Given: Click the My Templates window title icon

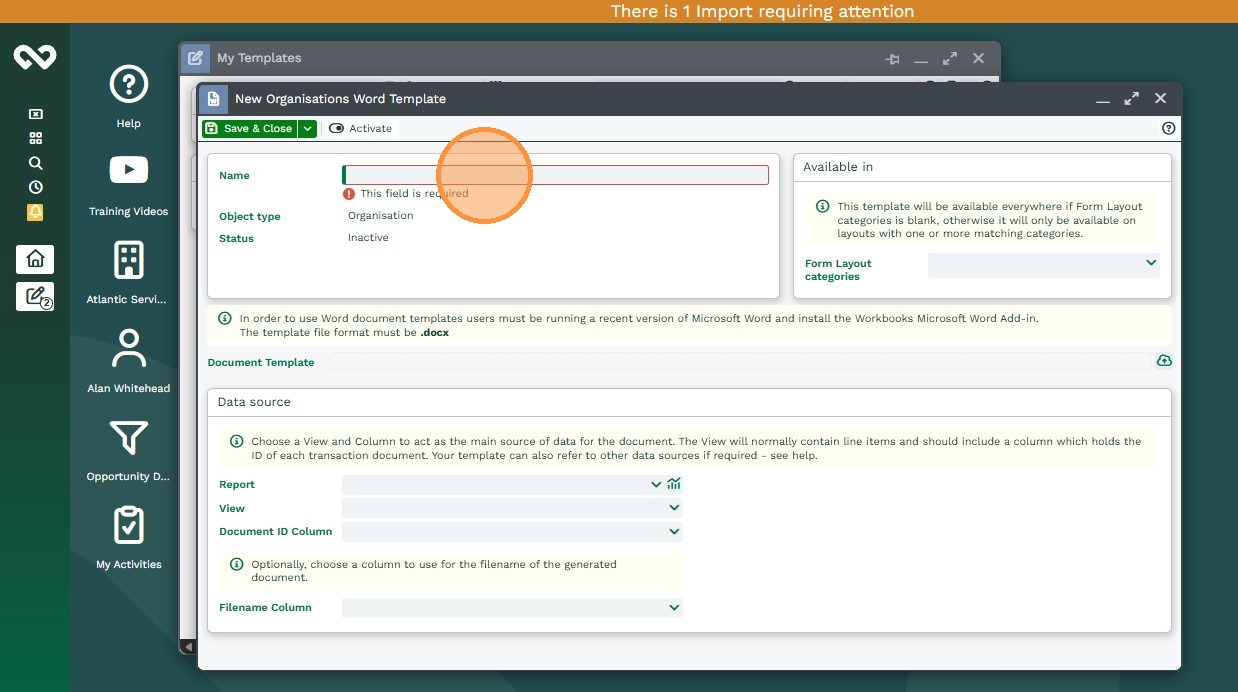Looking at the screenshot, I should [x=195, y=58].
